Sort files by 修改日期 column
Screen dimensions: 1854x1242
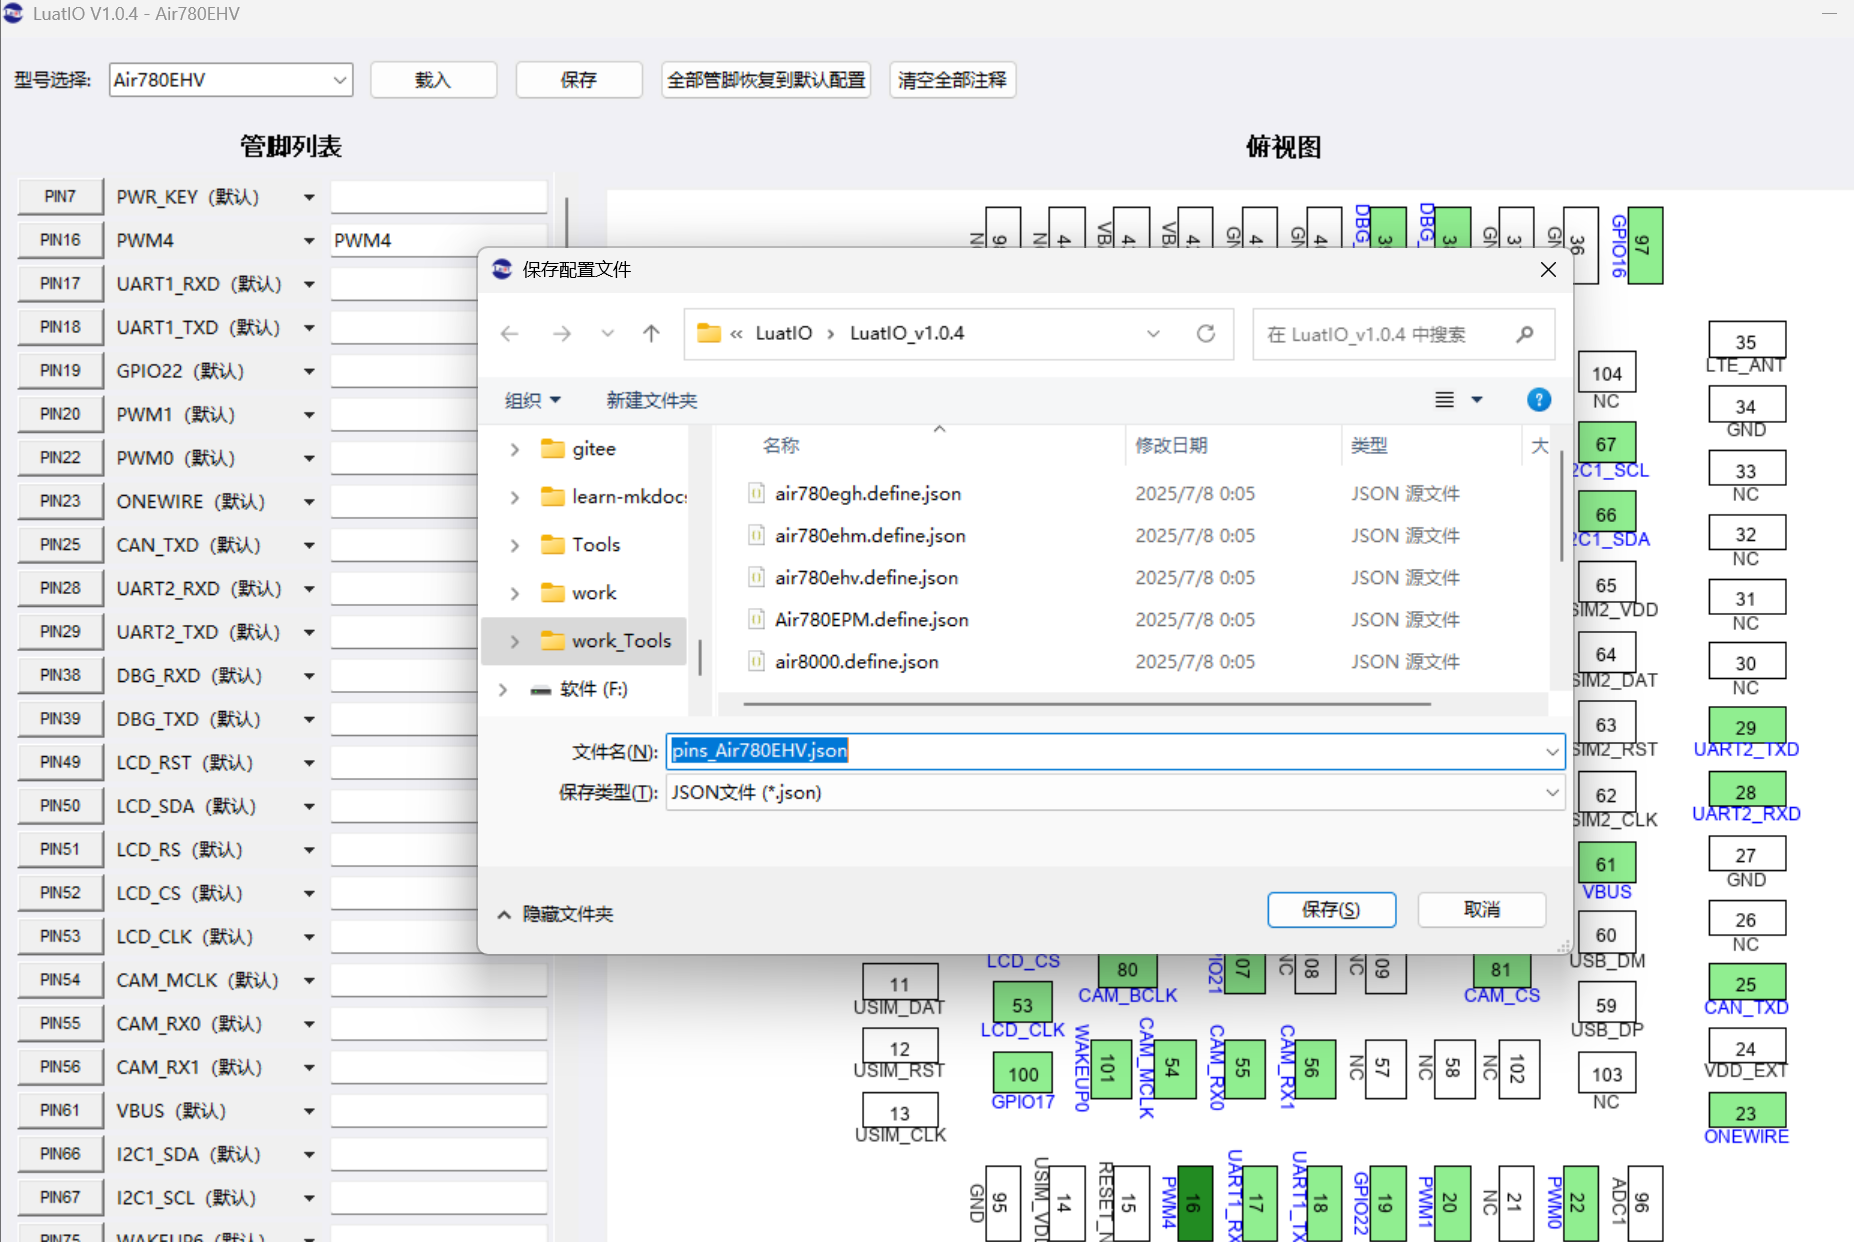(1171, 445)
